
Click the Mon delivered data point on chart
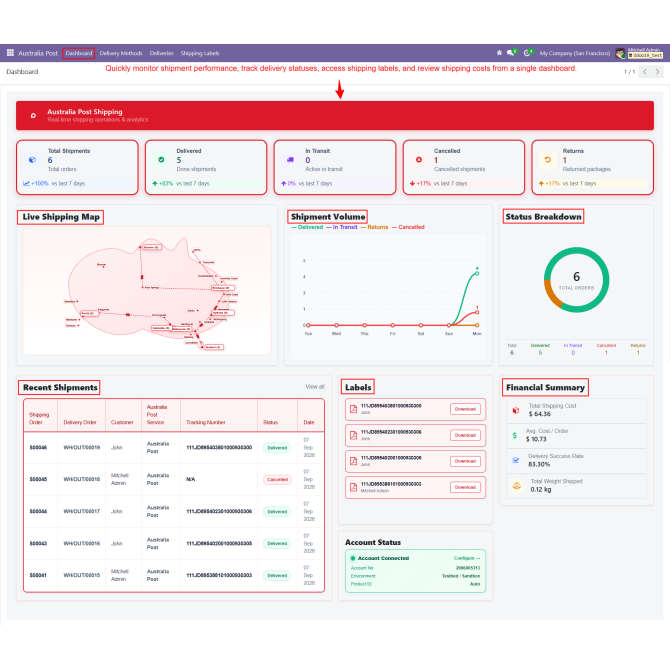point(477,273)
